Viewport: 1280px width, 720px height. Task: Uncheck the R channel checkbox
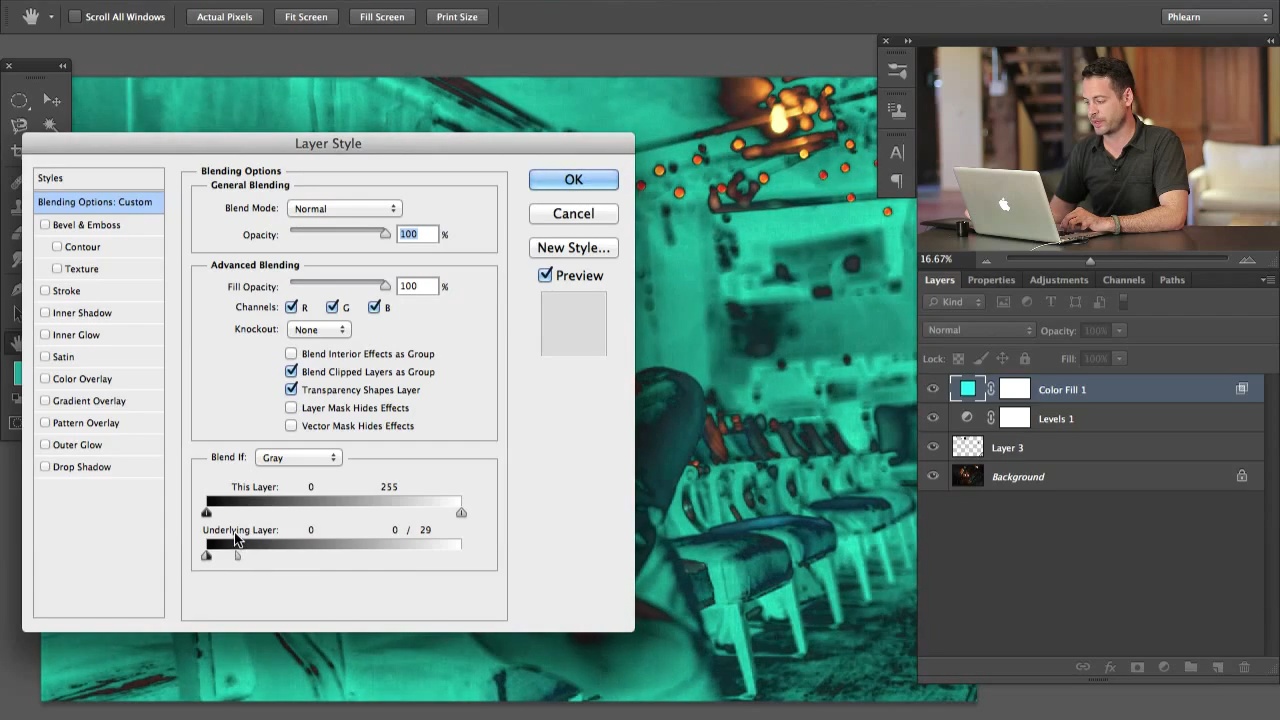[x=291, y=307]
